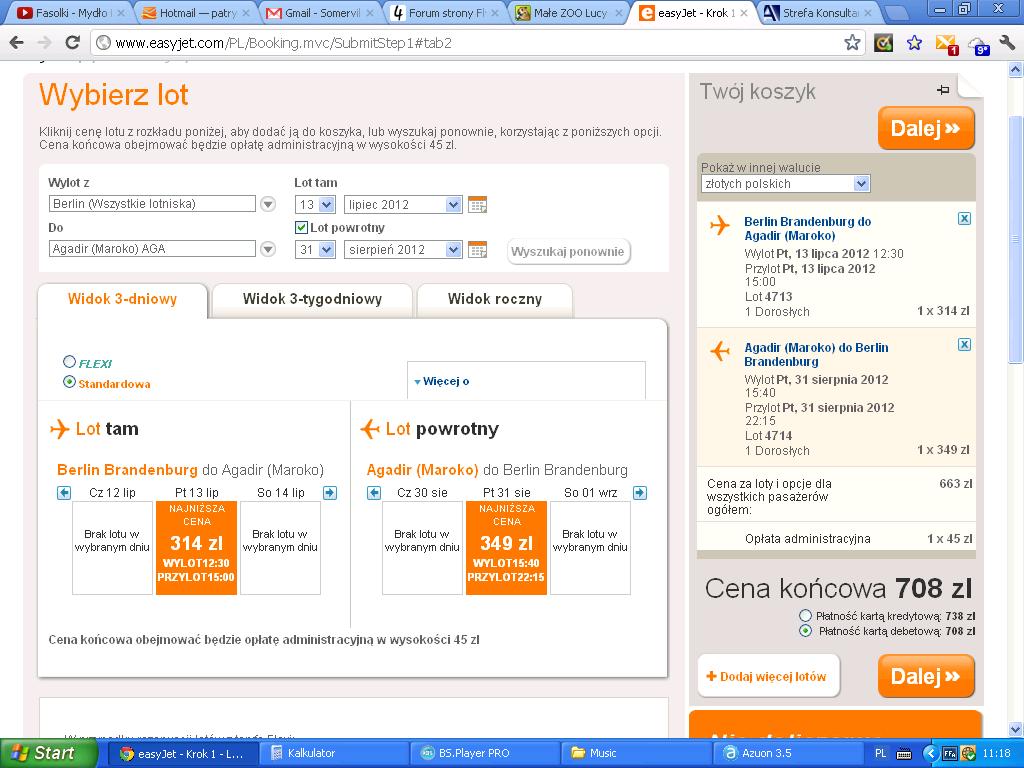Switch to Widok roczny tab

coord(495,300)
